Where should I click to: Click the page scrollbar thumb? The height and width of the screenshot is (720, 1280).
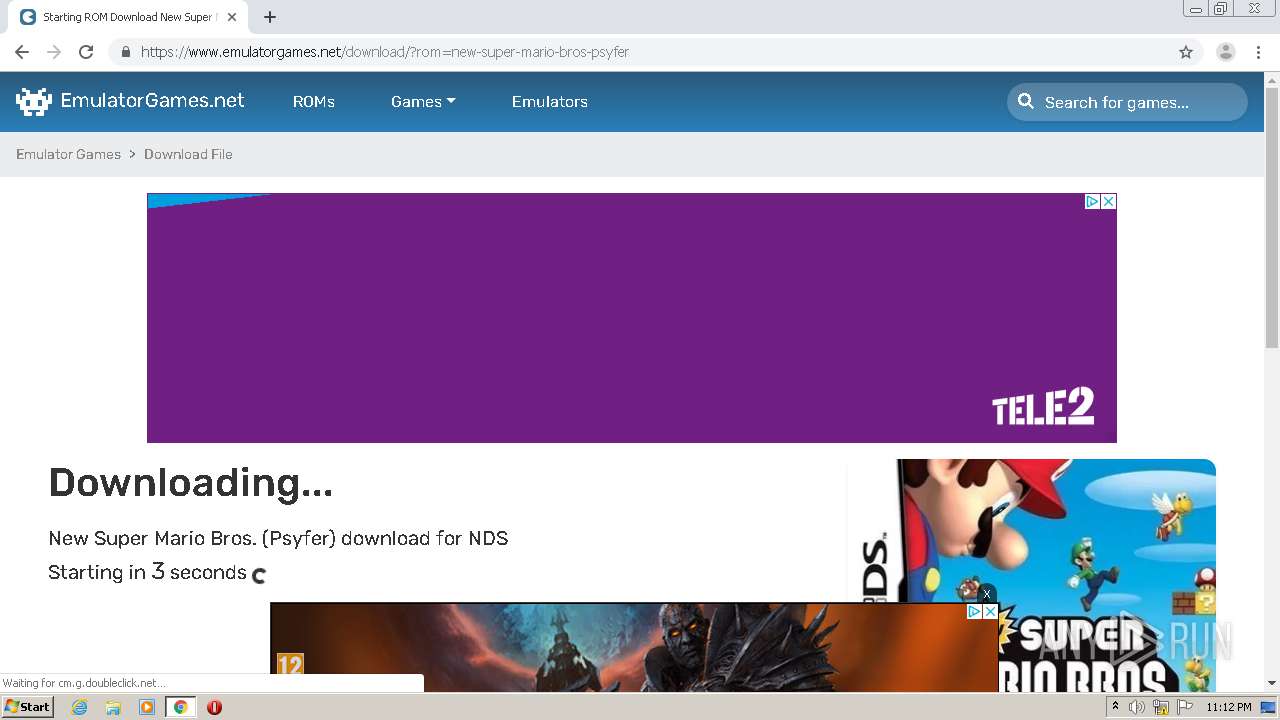coord(1272,217)
